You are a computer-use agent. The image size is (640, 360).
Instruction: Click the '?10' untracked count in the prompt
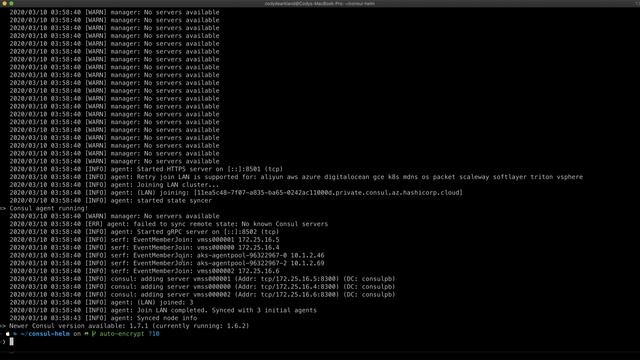pos(154,334)
